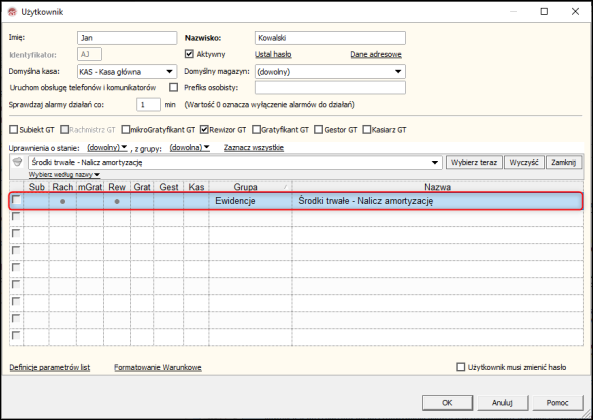The image size is (593, 420).
Task: Click the filter funnel icon beside search box
Action: click(x=17, y=162)
